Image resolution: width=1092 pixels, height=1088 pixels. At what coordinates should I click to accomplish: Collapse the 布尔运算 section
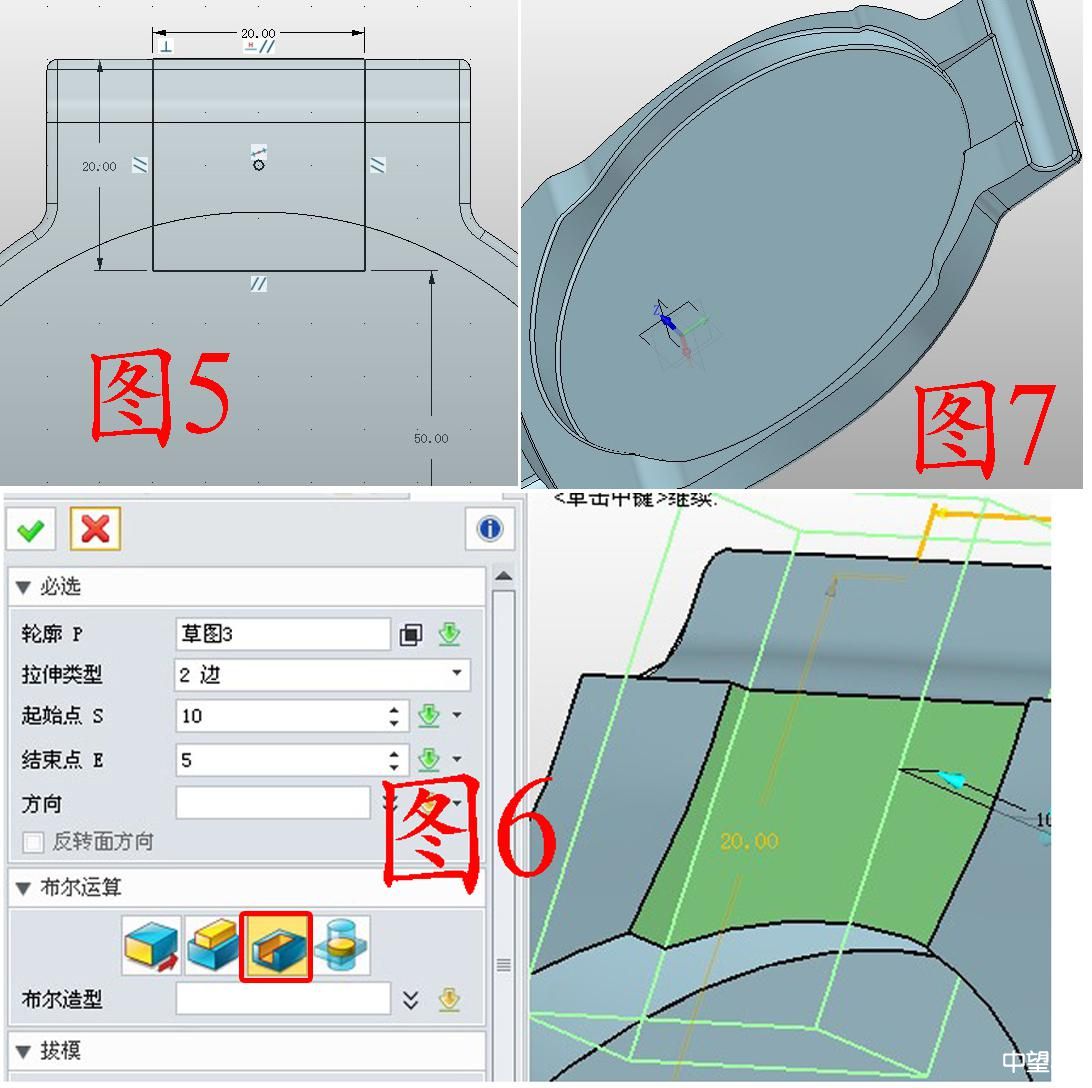pos(23,887)
